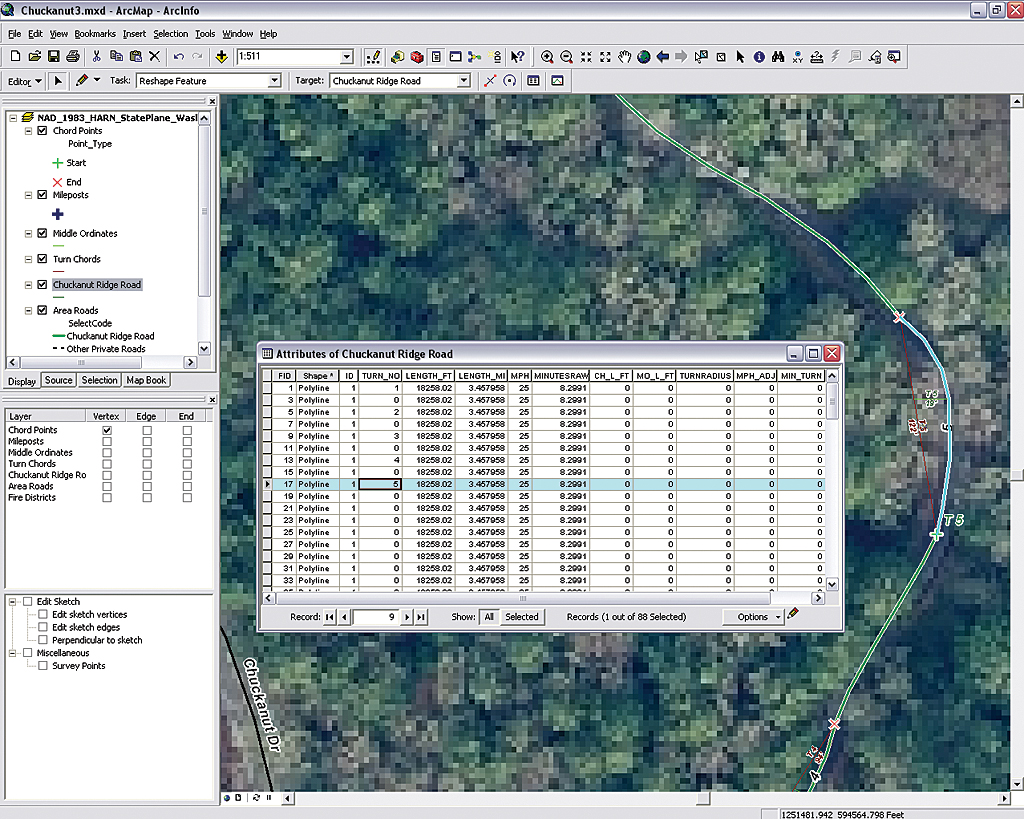Click the Add Data button
The image size is (1024, 819).
pyautogui.click(x=221, y=57)
